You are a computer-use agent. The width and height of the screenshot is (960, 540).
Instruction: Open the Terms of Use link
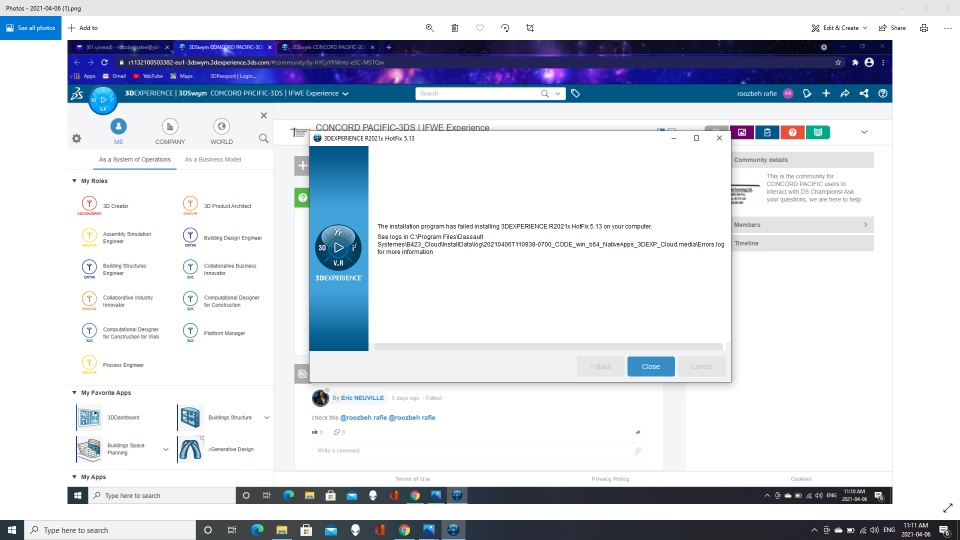413,479
